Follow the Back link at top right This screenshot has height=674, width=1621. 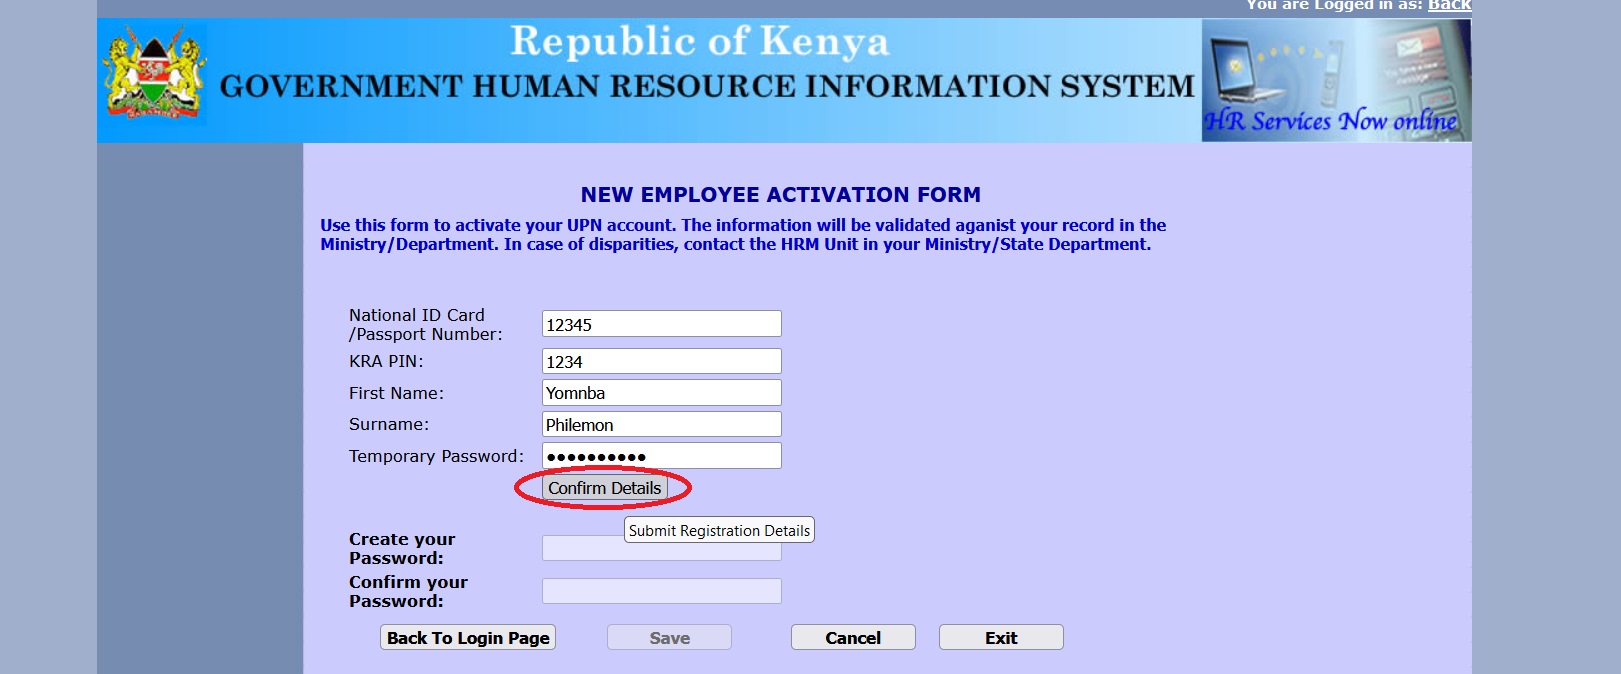pos(1448,6)
